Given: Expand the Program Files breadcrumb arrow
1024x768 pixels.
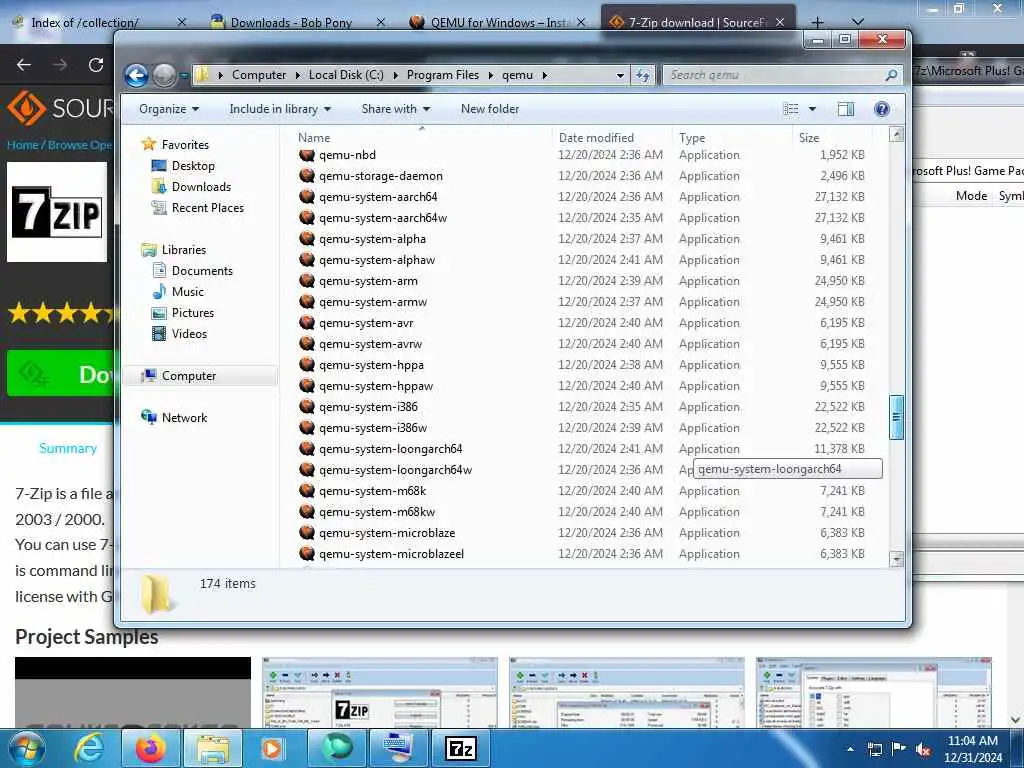Looking at the screenshot, I should (490, 76).
